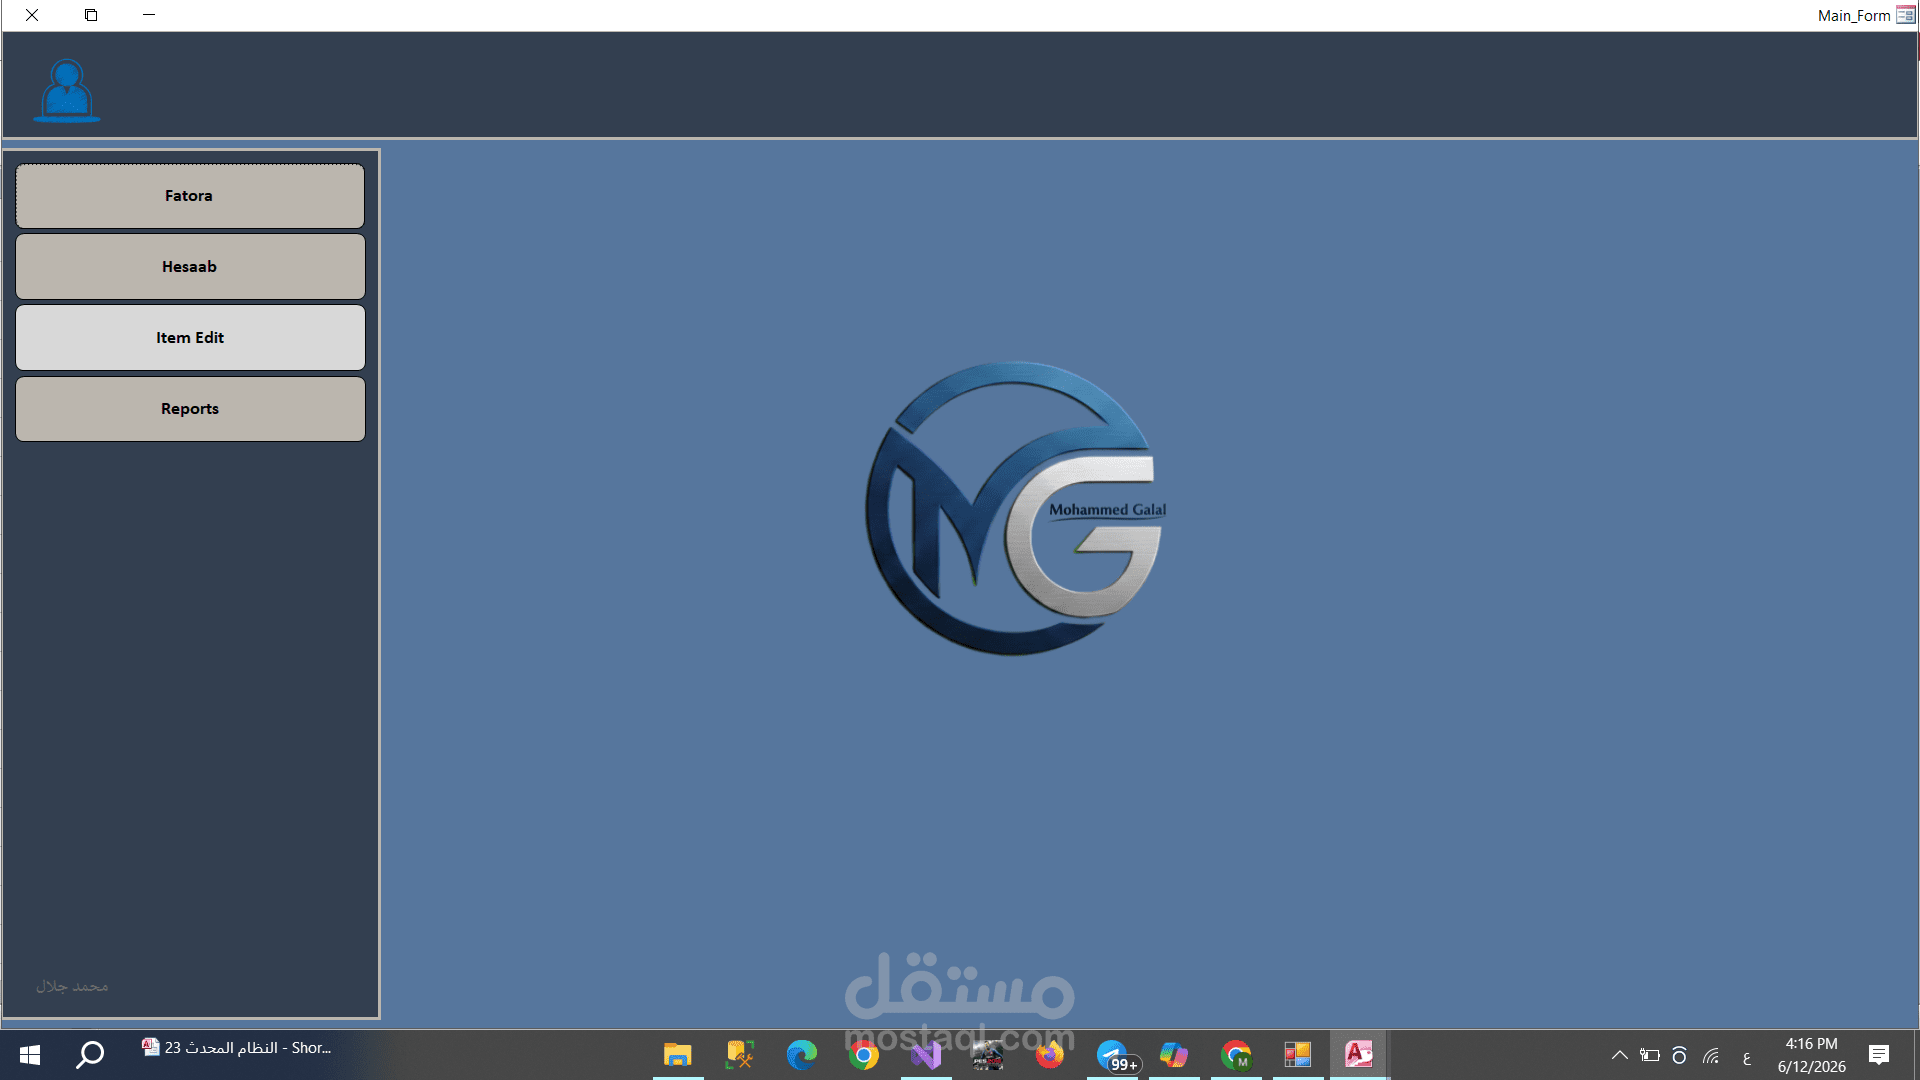
Task: Open the Reports section
Action: [190, 409]
